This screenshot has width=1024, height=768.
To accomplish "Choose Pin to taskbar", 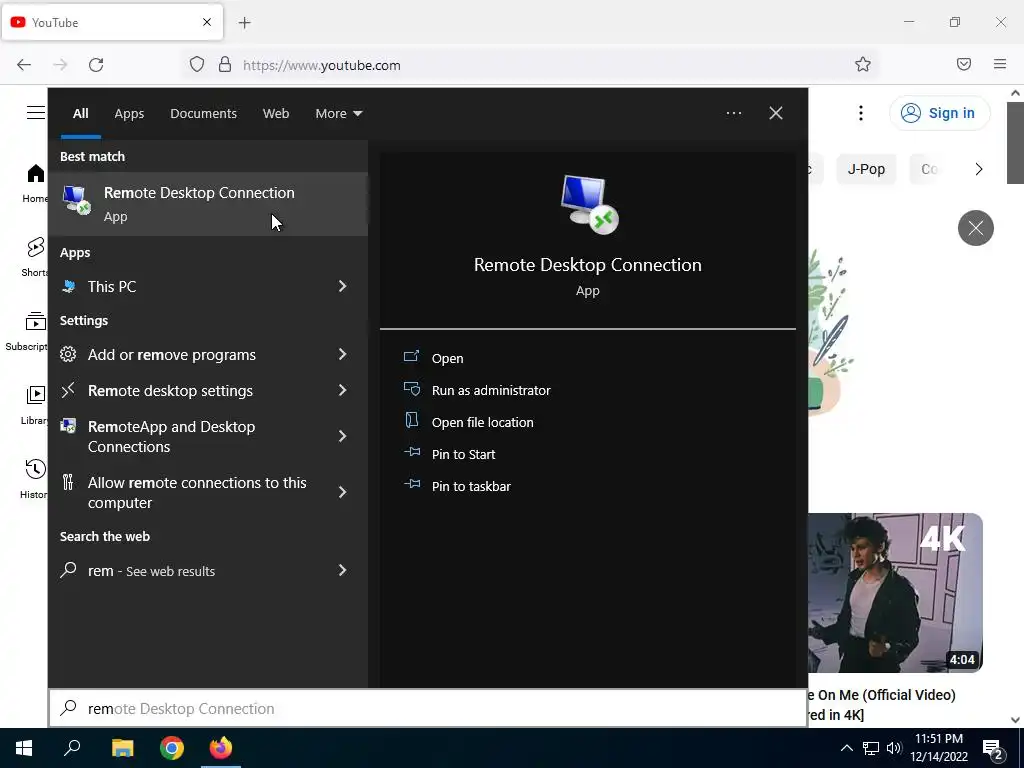I will coord(457,486).
